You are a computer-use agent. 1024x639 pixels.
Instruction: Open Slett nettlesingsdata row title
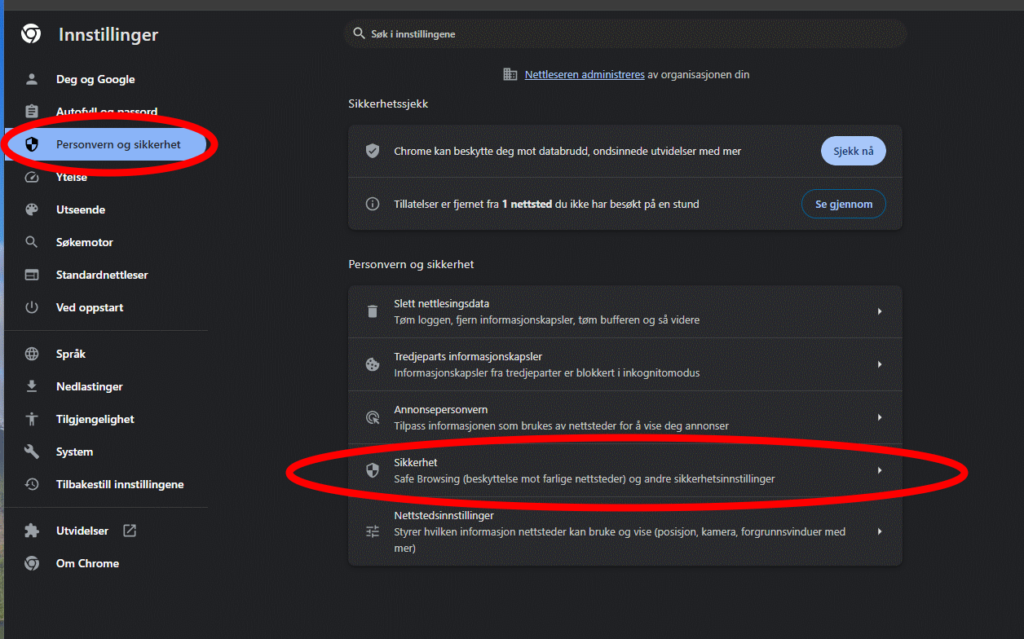pos(441,304)
